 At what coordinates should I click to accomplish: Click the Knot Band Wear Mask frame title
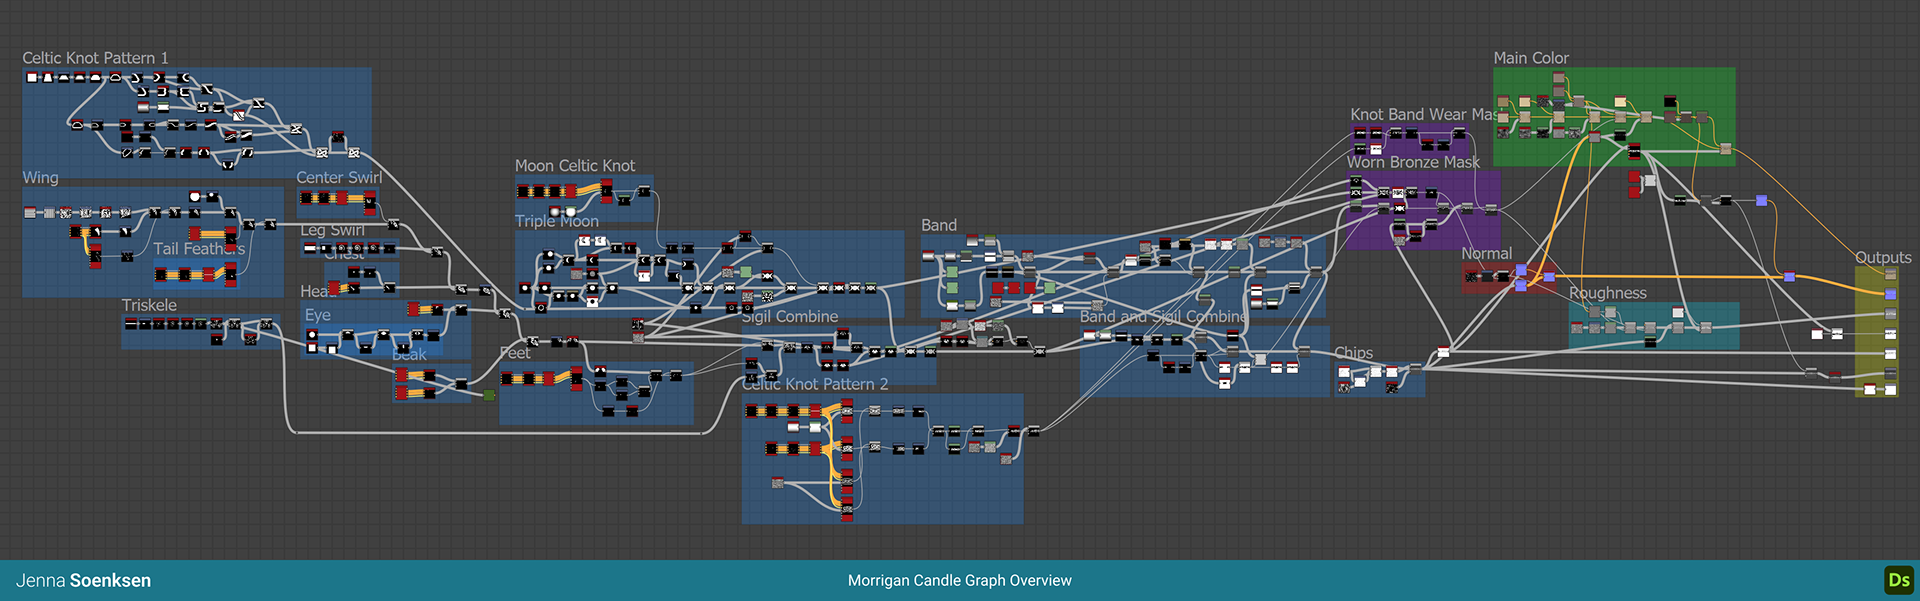tap(1423, 115)
